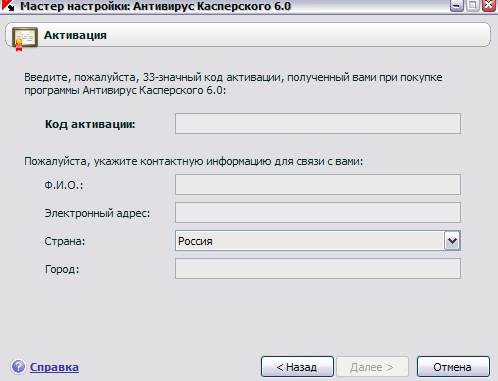
Task: Click the blue help question-mark icon
Action: coord(18,367)
